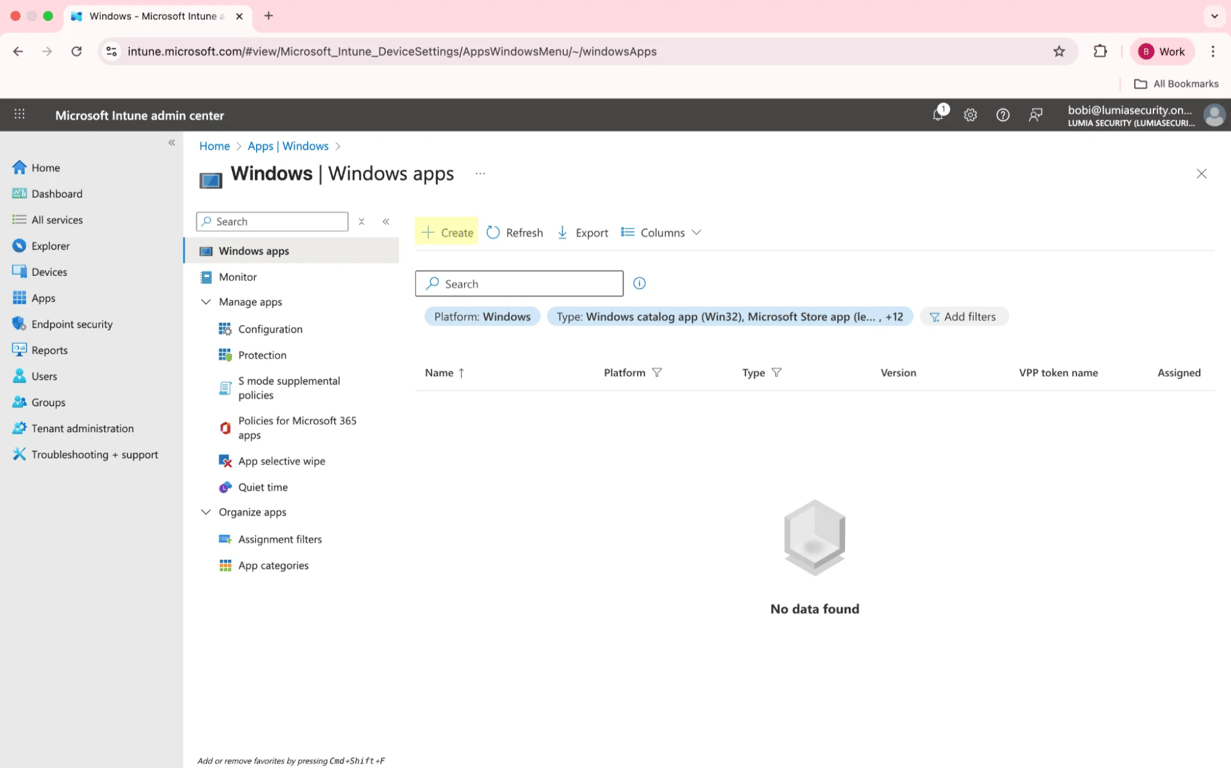Collapse the blade menu panel
The height and width of the screenshot is (768, 1231).
(x=386, y=222)
